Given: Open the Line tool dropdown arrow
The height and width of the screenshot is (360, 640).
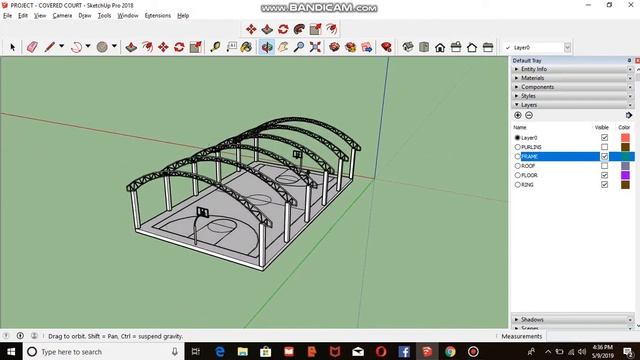Looking at the screenshot, I should point(62,46).
